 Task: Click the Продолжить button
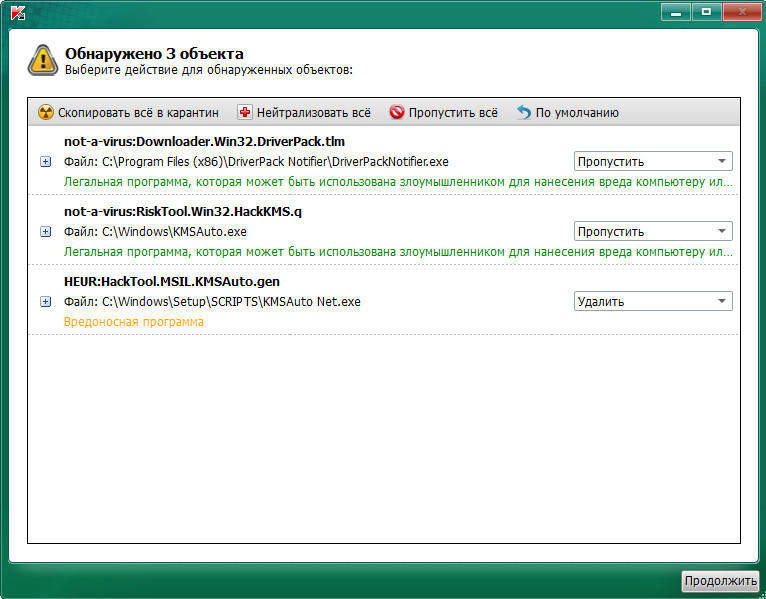click(721, 581)
